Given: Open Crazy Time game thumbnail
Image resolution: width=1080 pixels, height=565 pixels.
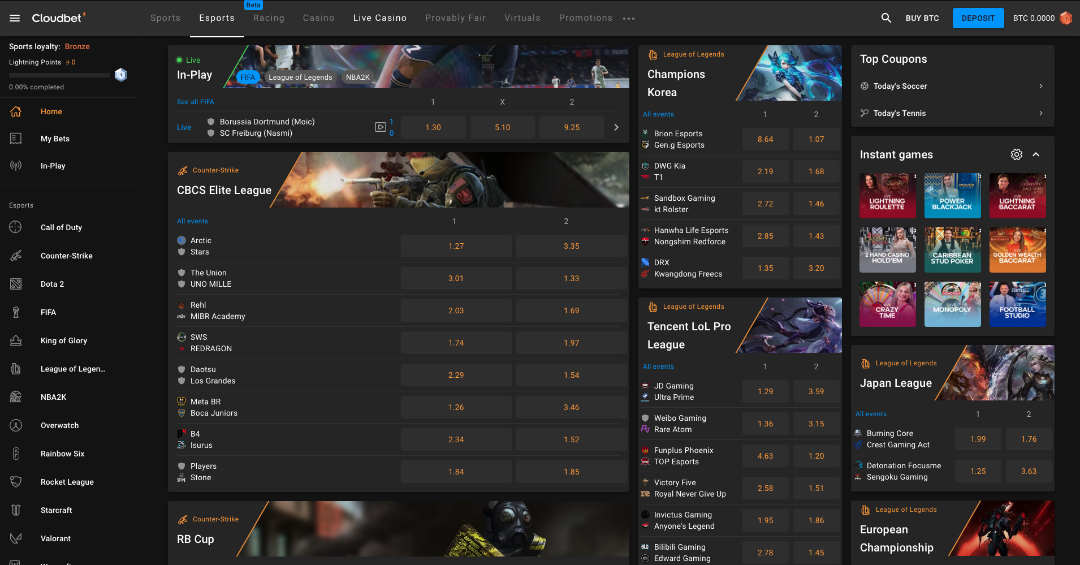Looking at the screenshot, I should (x=887, y=304).
